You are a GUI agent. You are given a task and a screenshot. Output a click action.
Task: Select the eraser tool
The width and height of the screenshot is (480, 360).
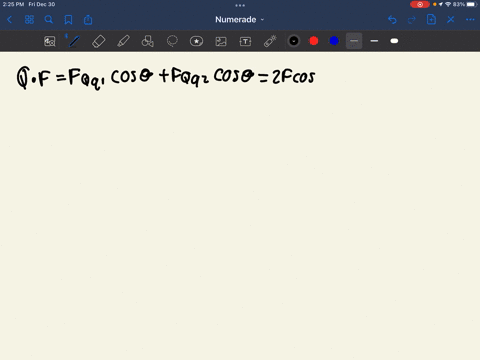(x=99, y=41)
